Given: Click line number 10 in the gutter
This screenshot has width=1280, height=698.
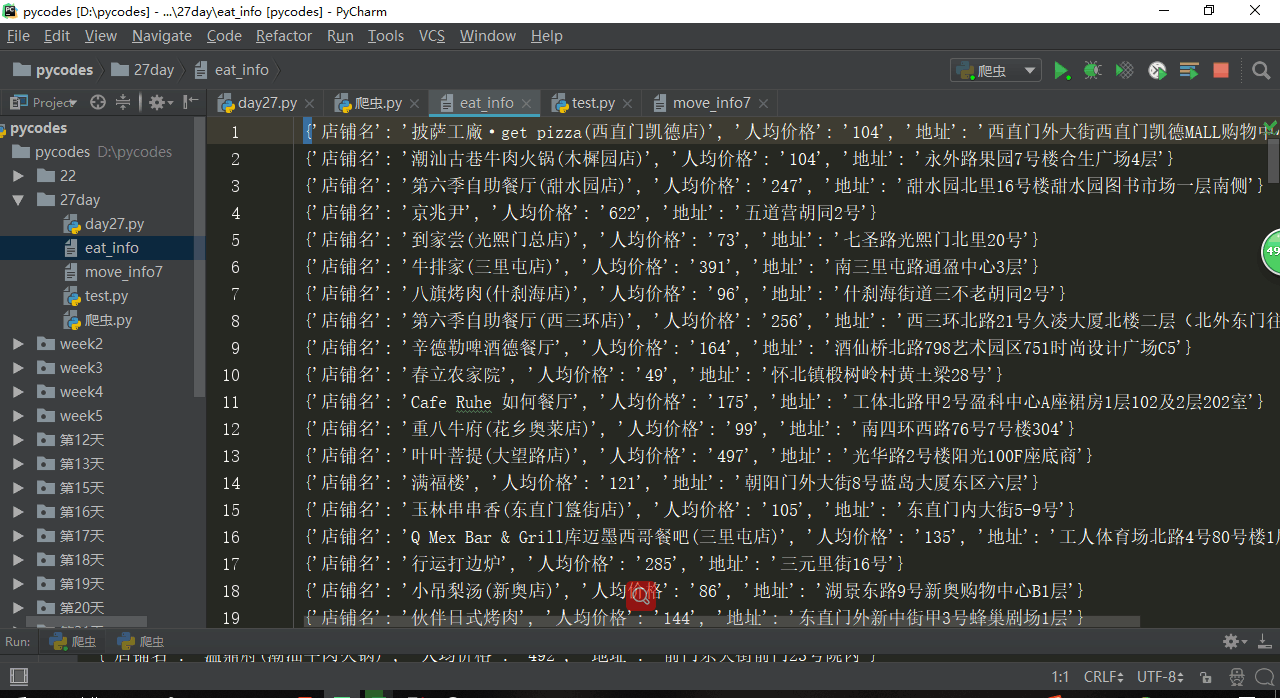Looking at the screenshot, I should pyautogui.click(x=231, y=375).
